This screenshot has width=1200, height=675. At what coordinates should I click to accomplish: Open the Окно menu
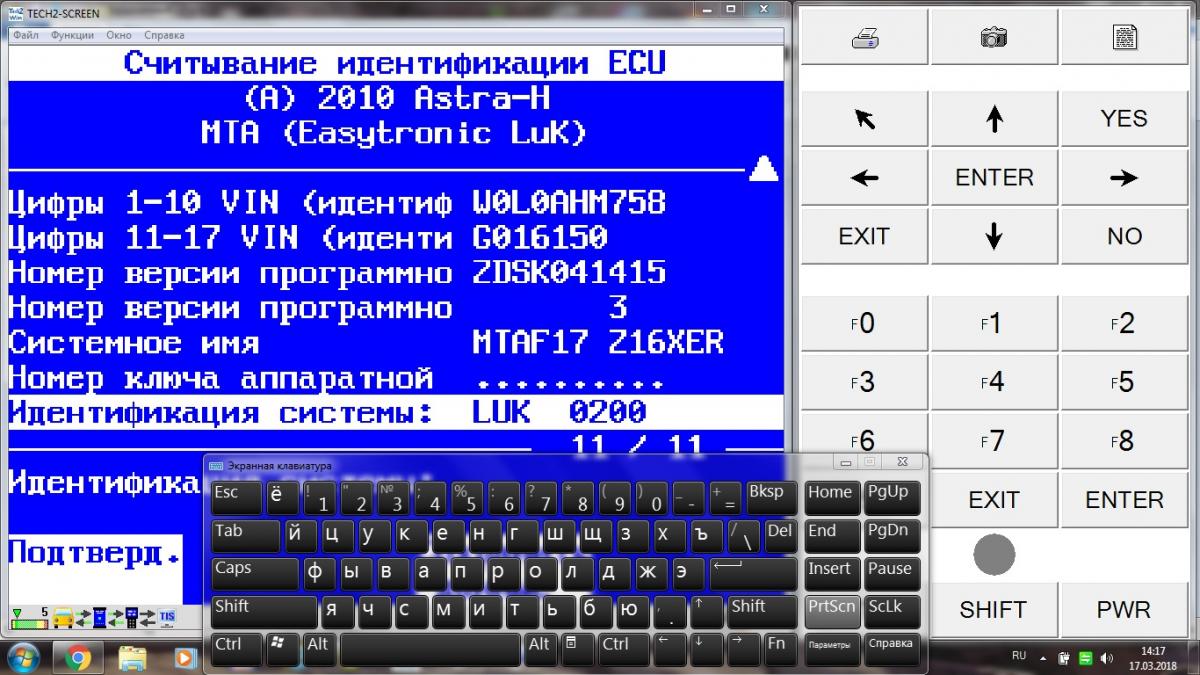point(119,35)
